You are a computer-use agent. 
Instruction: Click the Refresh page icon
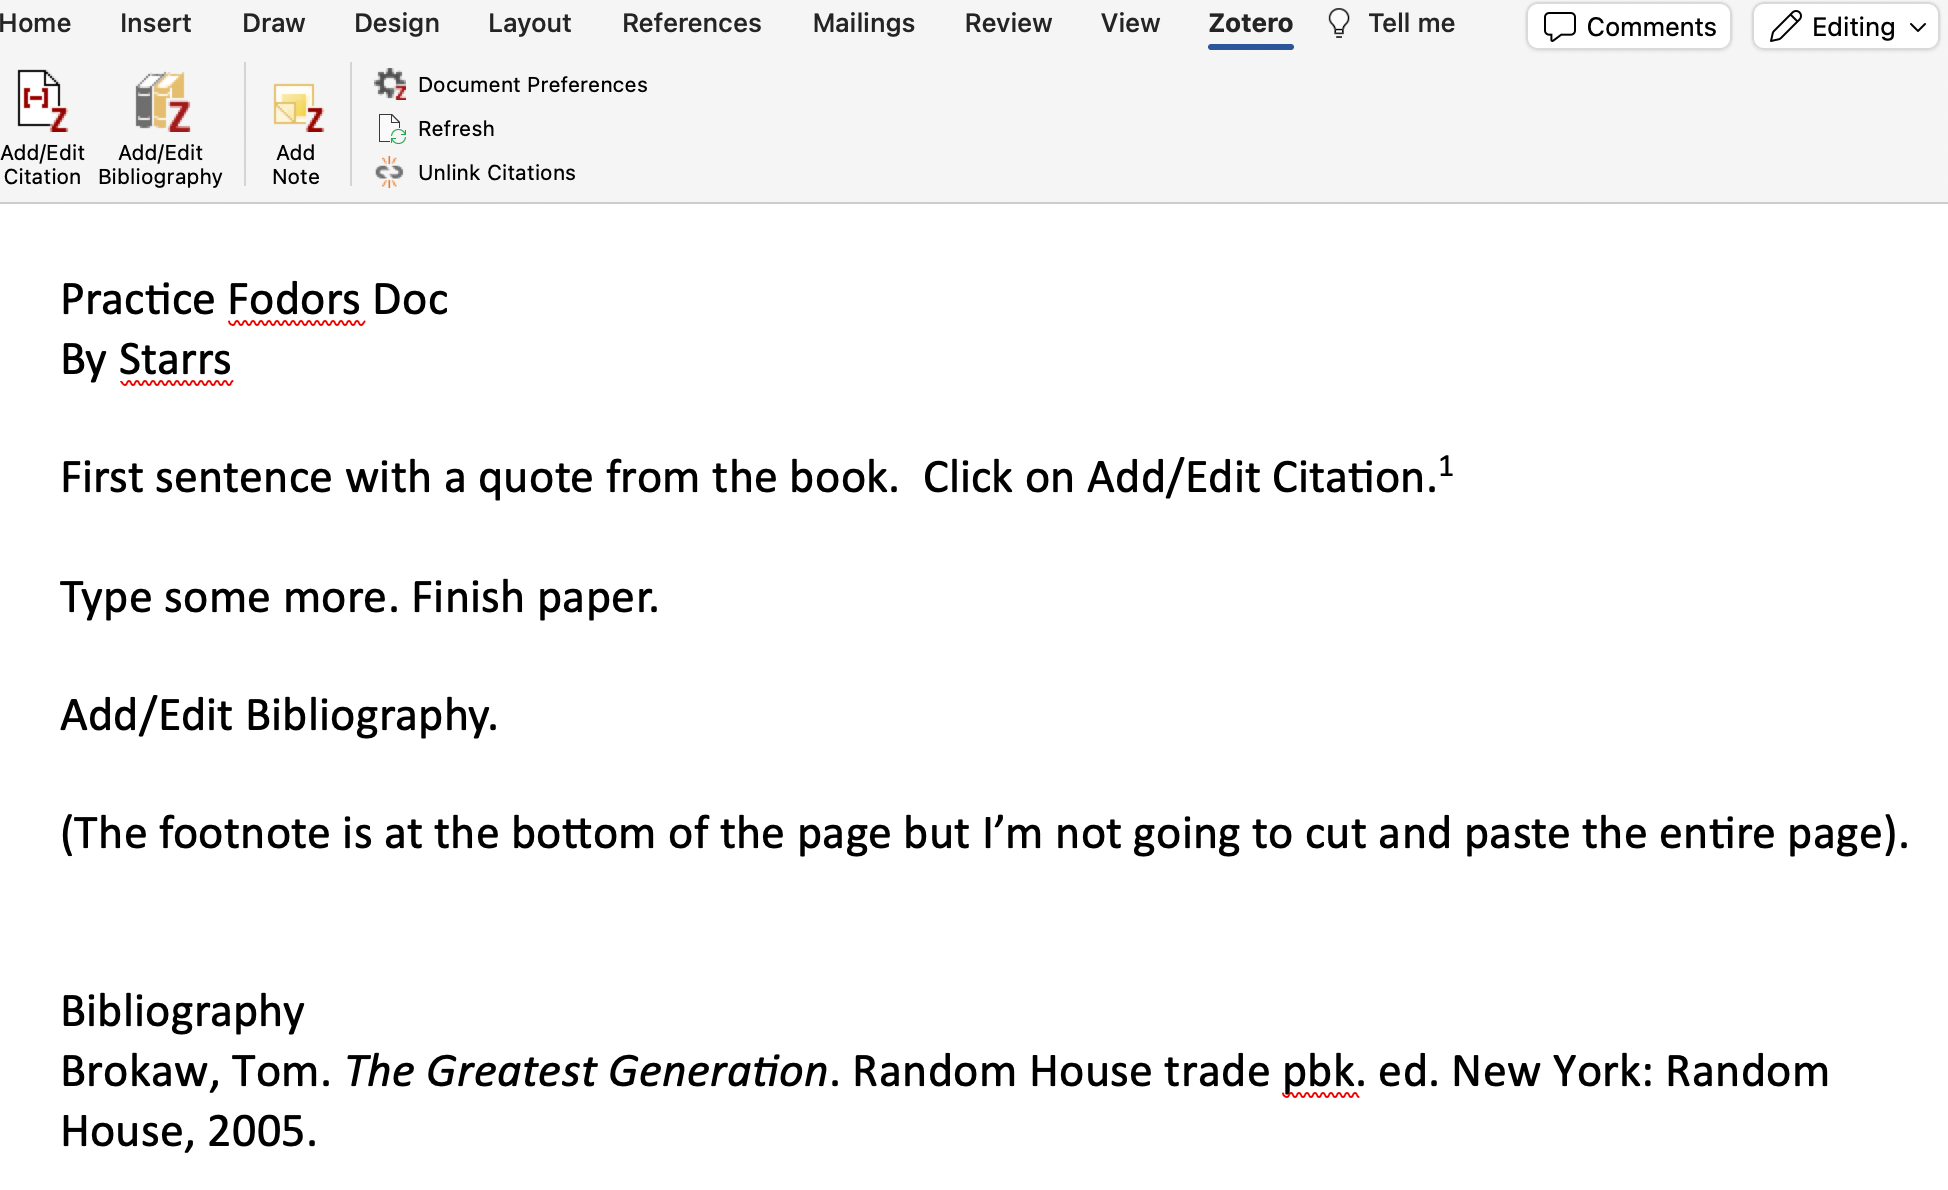tap(391, 129)
